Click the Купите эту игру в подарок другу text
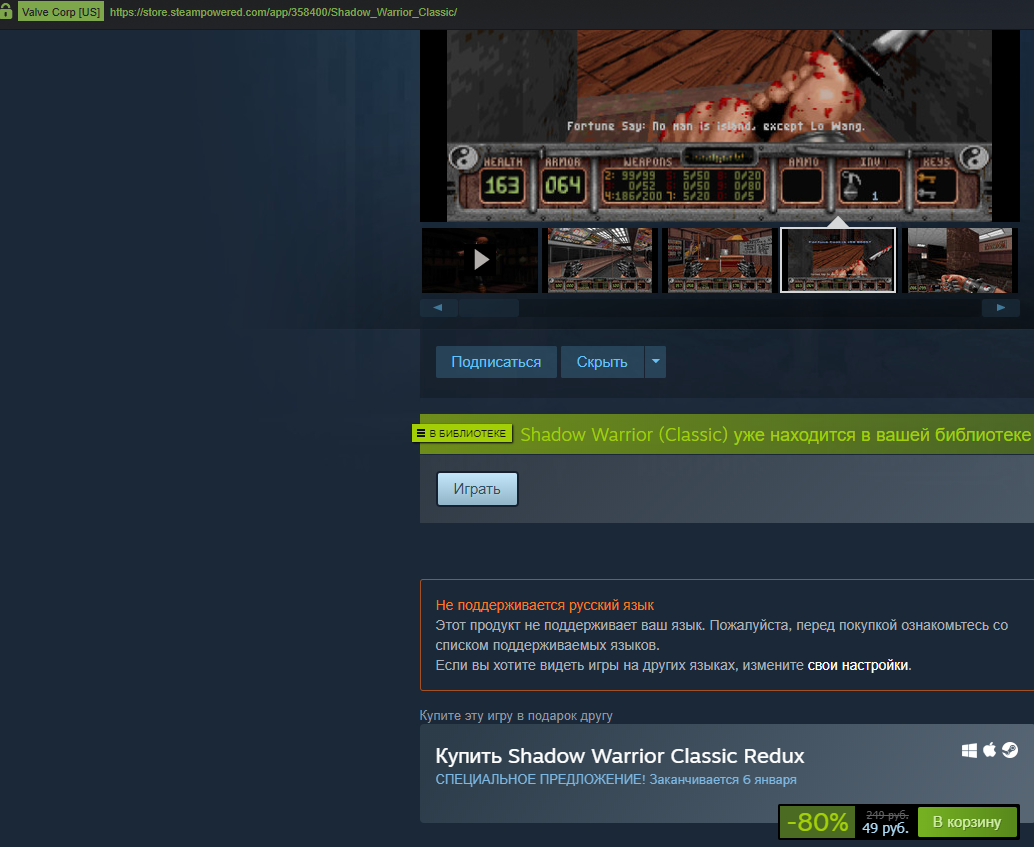This screenshot has height=847, width=1034. coord(516,716)
